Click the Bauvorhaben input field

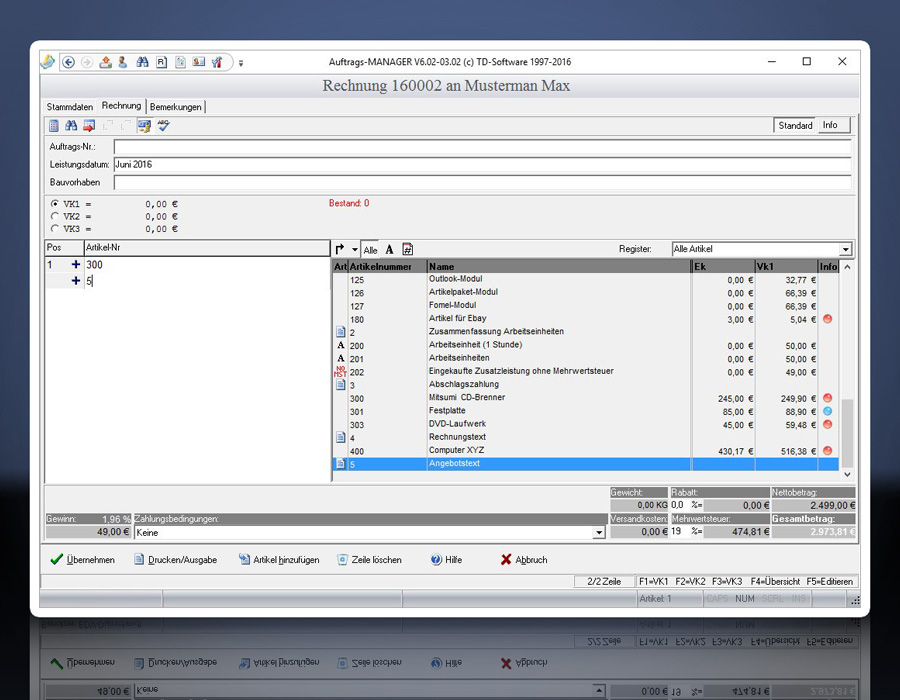(482, 182)
